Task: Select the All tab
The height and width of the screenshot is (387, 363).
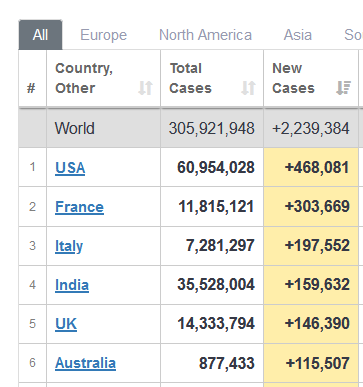Action: (x=40, y=35)
